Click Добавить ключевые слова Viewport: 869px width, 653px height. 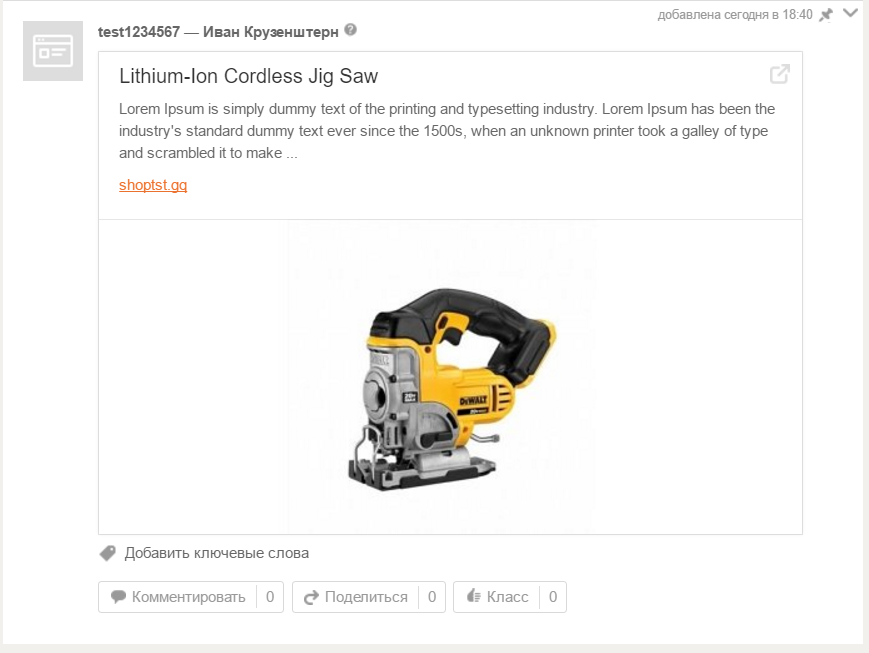(x=217, y=553)
